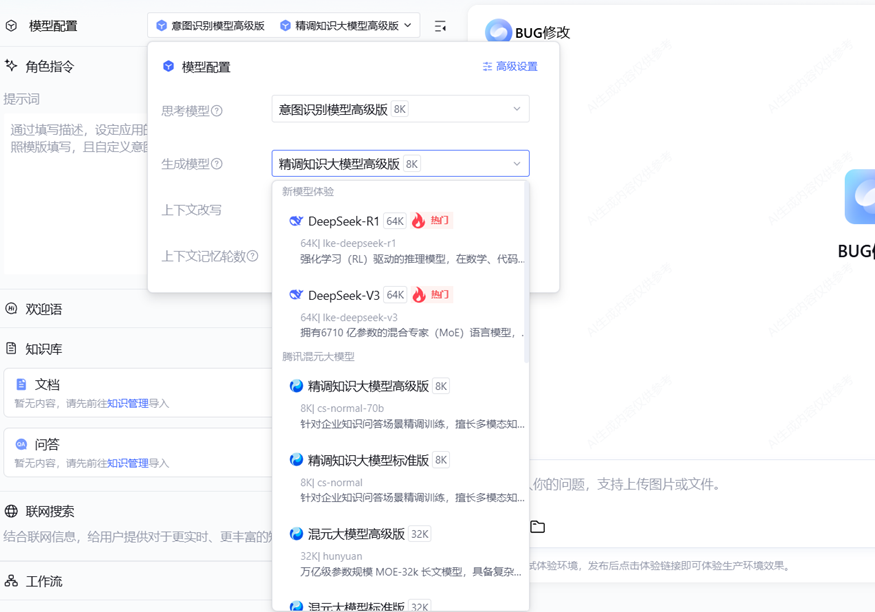Click the 角色指令 sparkle icon

(11, 65)
